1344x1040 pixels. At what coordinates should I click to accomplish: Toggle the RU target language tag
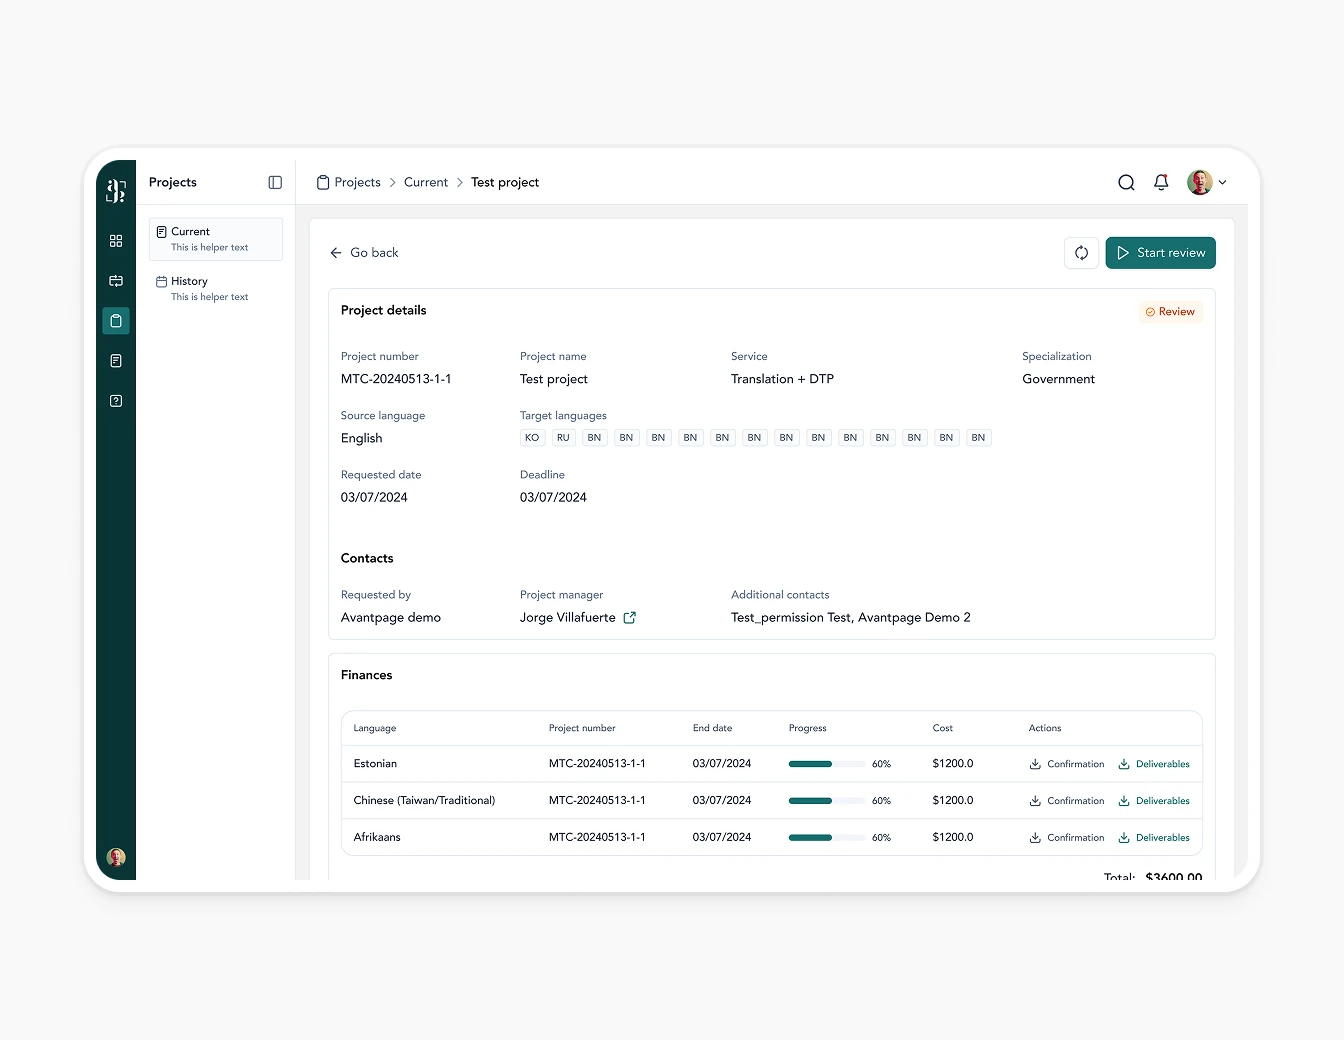[x=563, y=437]
